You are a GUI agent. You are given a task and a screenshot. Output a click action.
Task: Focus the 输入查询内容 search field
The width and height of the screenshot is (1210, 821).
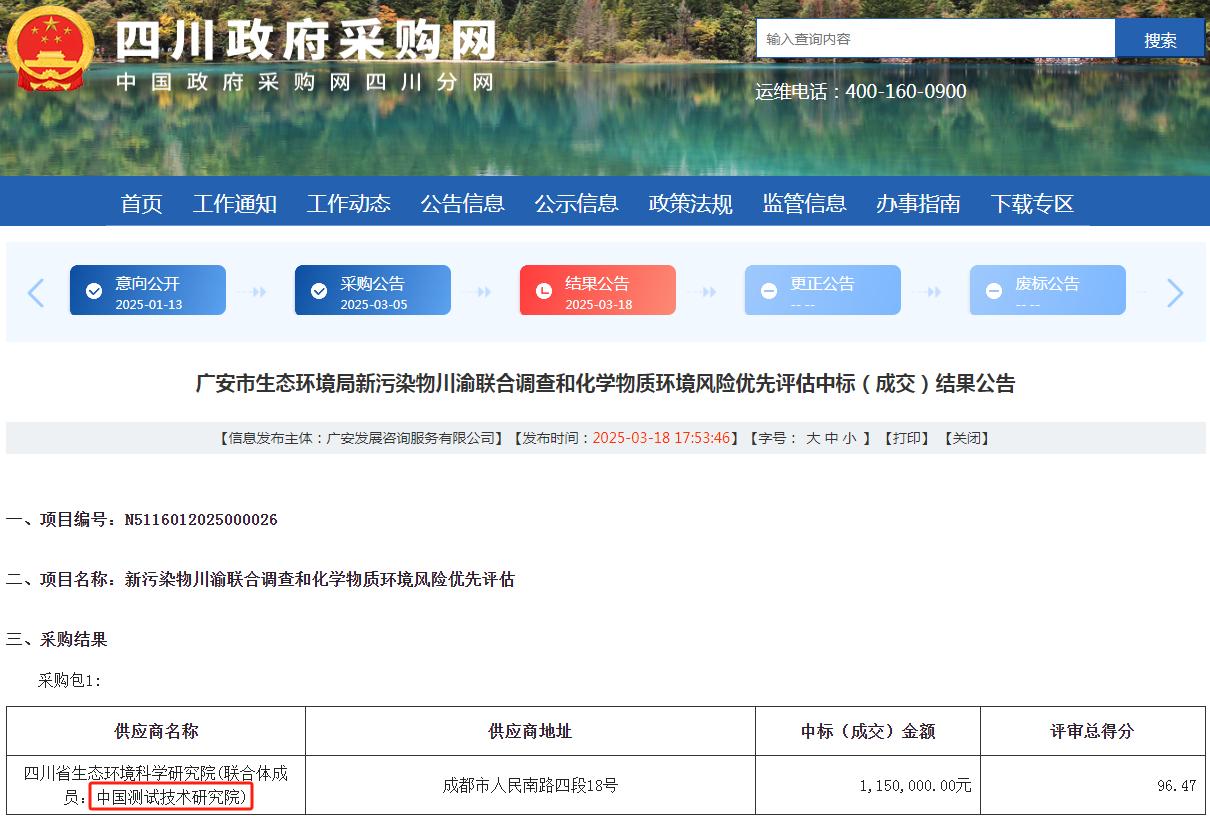pos(935,39)
